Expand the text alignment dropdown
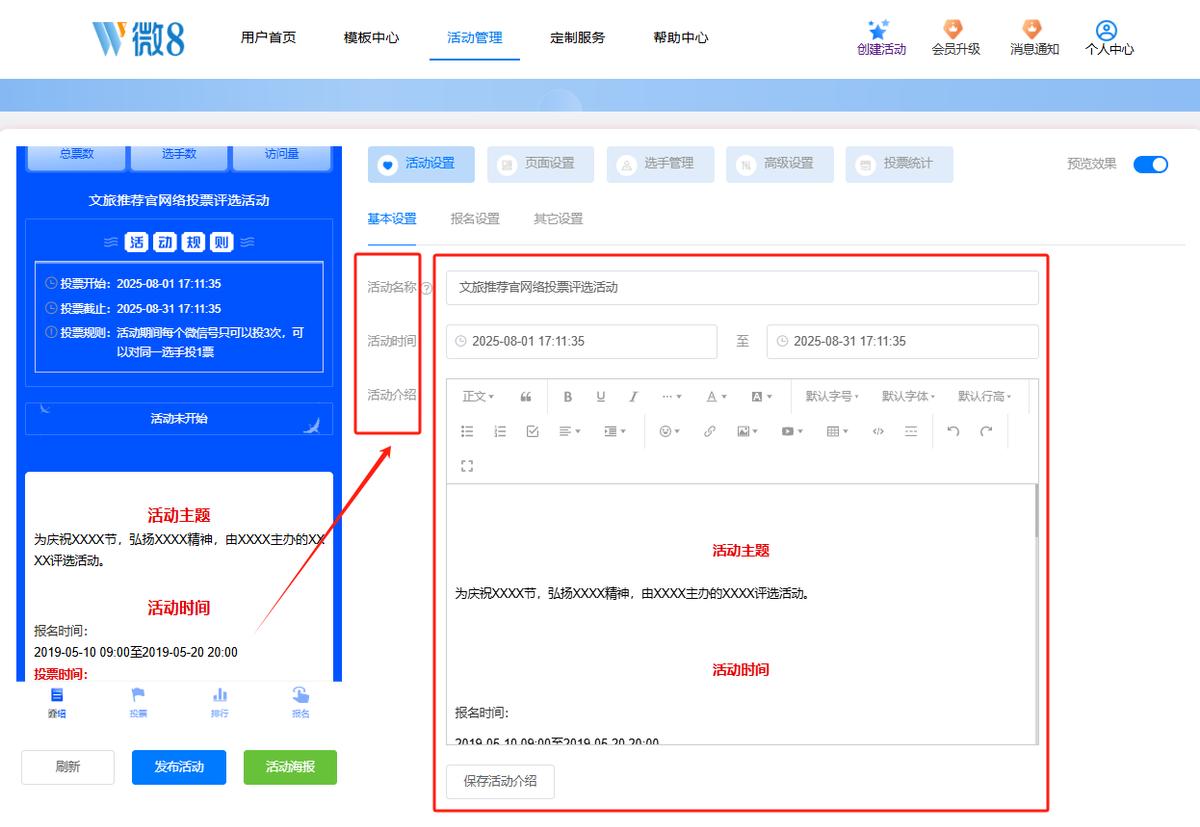This screenshot has width=1200, height=827. 569,431
